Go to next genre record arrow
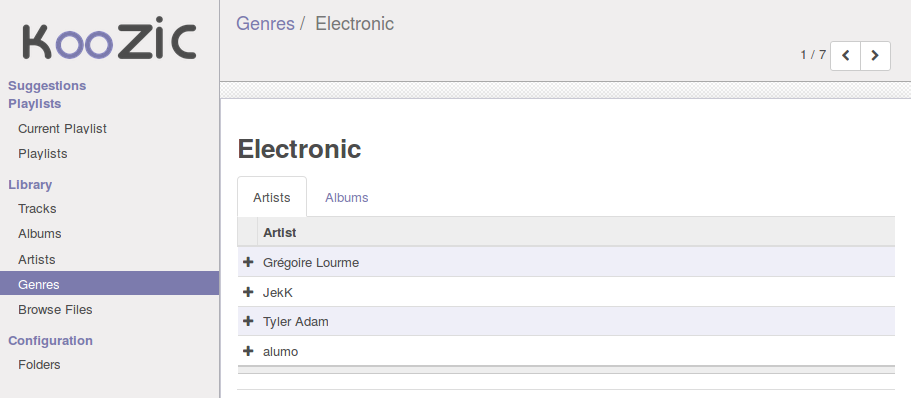This screenshot has height=398, width=911. 875,56
